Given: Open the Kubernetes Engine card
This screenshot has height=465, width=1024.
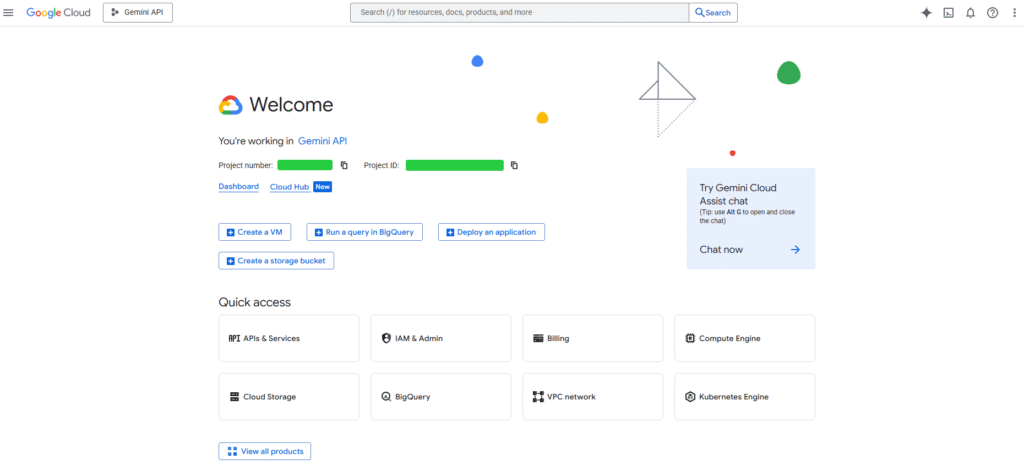Looking at the screenshot, I should click(x=744, y=396).
